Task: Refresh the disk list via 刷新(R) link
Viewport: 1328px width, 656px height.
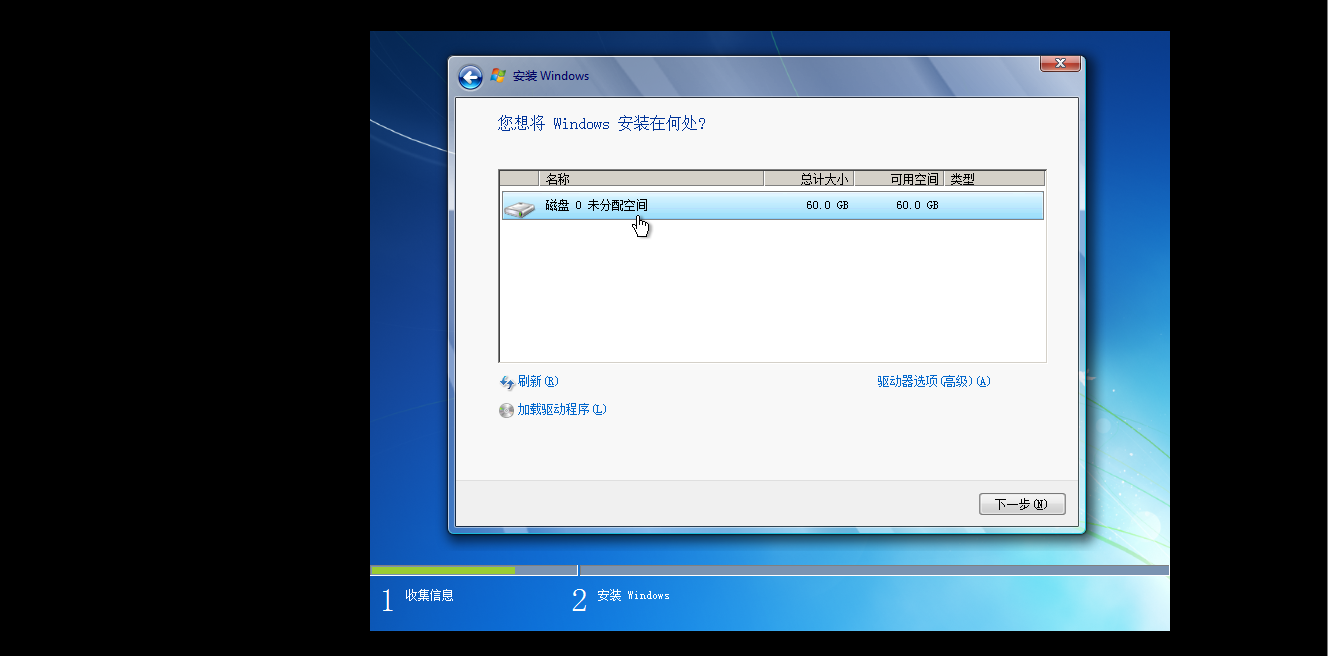Action: pyautogui.click(x=538, y=382)
